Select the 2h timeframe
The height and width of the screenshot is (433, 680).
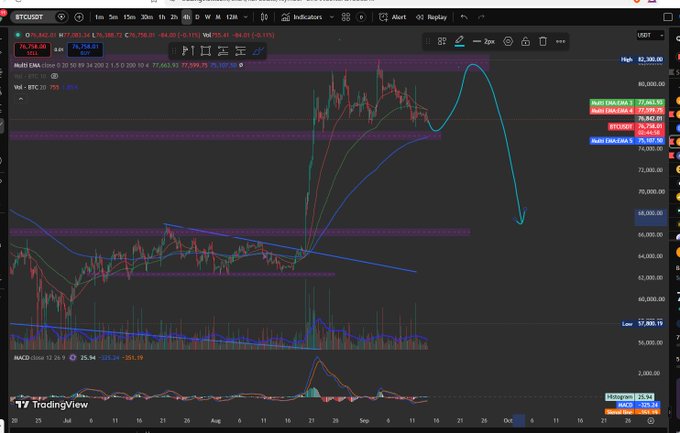tap(174, 17)
